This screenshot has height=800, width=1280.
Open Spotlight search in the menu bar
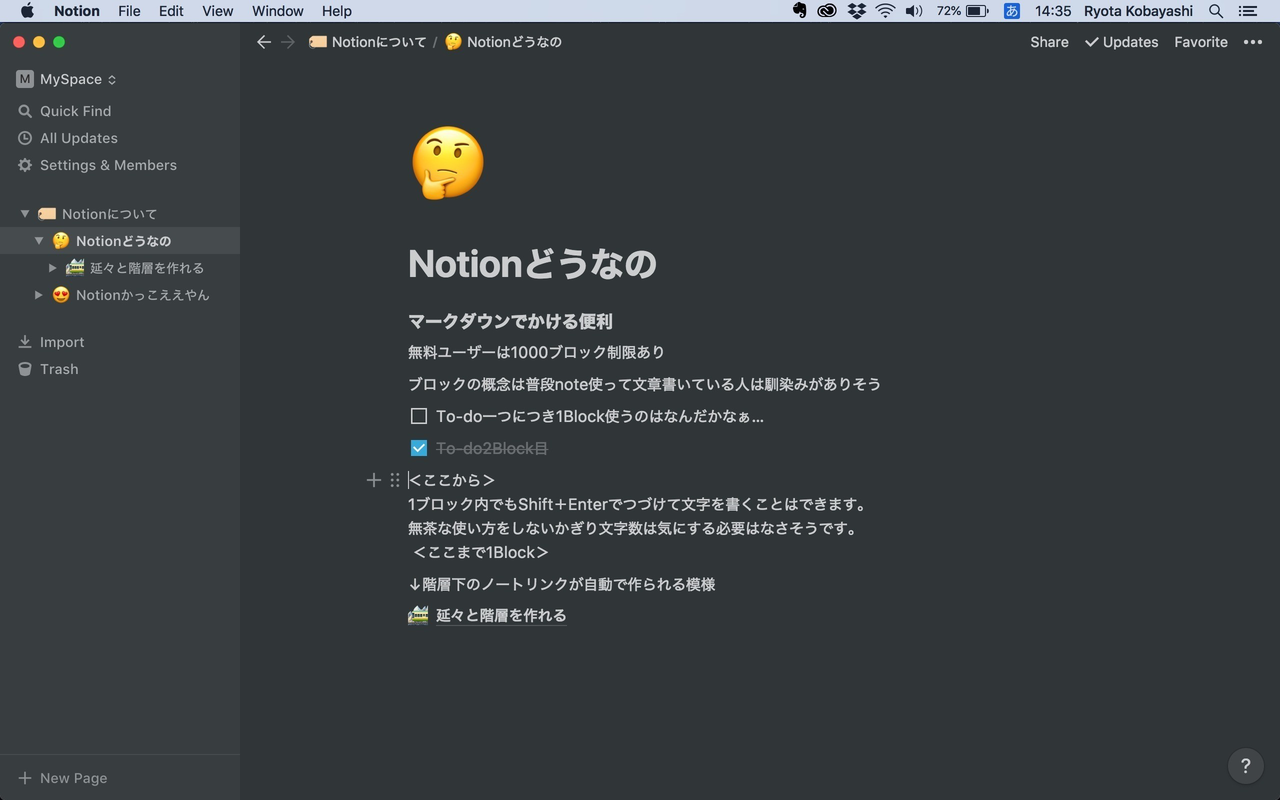coord(1216,11)
